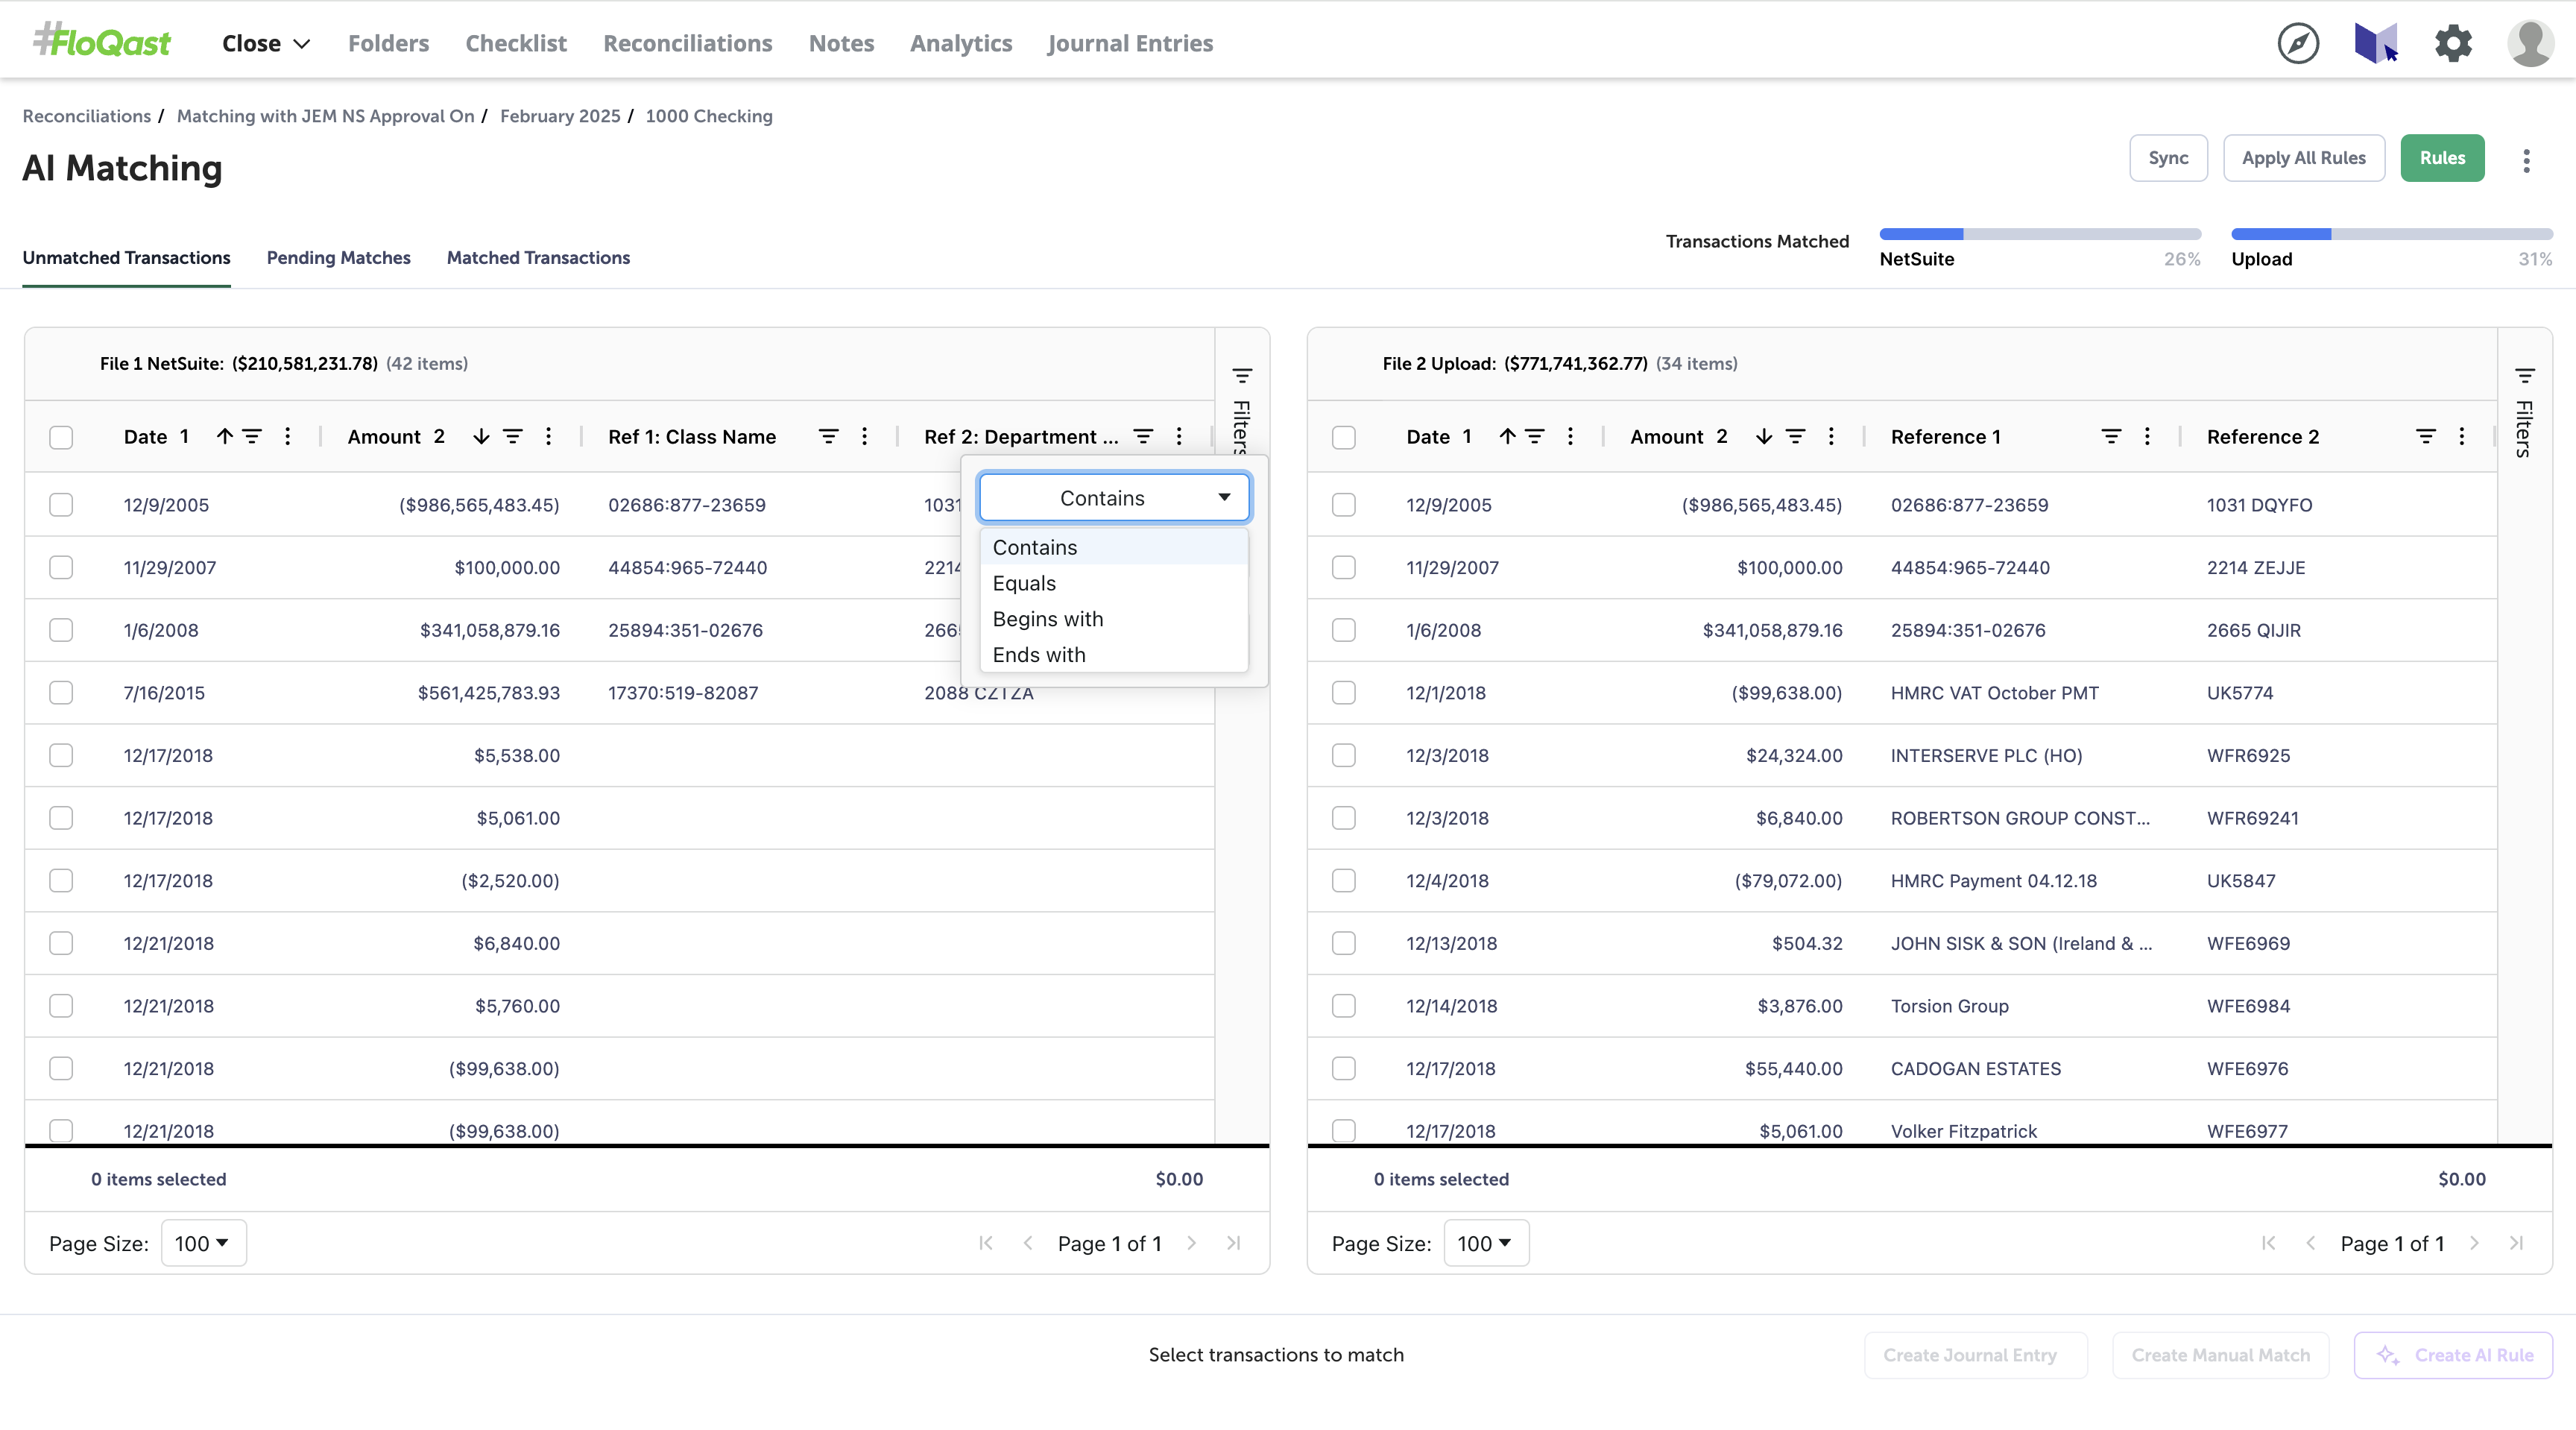
Task: Click the settings gear icon
Action: tap(2452, 43)
